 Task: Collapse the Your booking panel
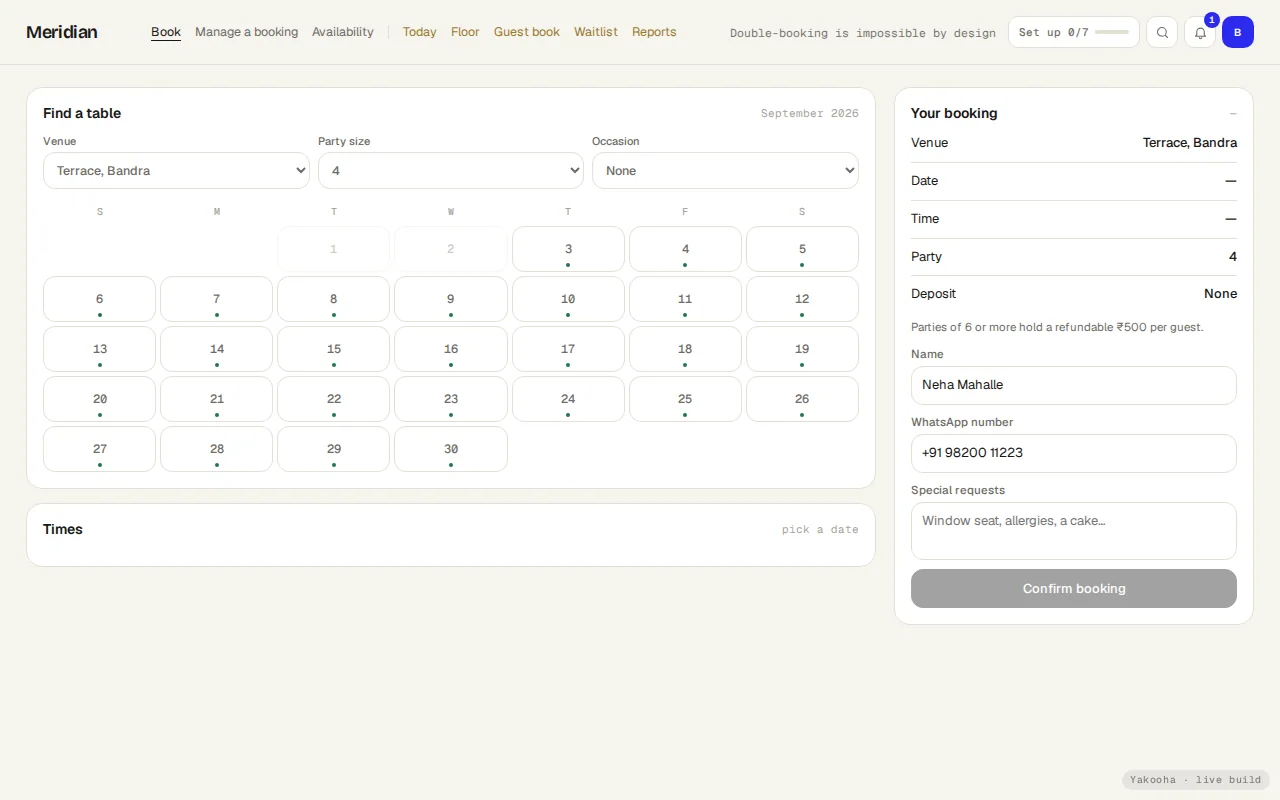pos(1233,113)
